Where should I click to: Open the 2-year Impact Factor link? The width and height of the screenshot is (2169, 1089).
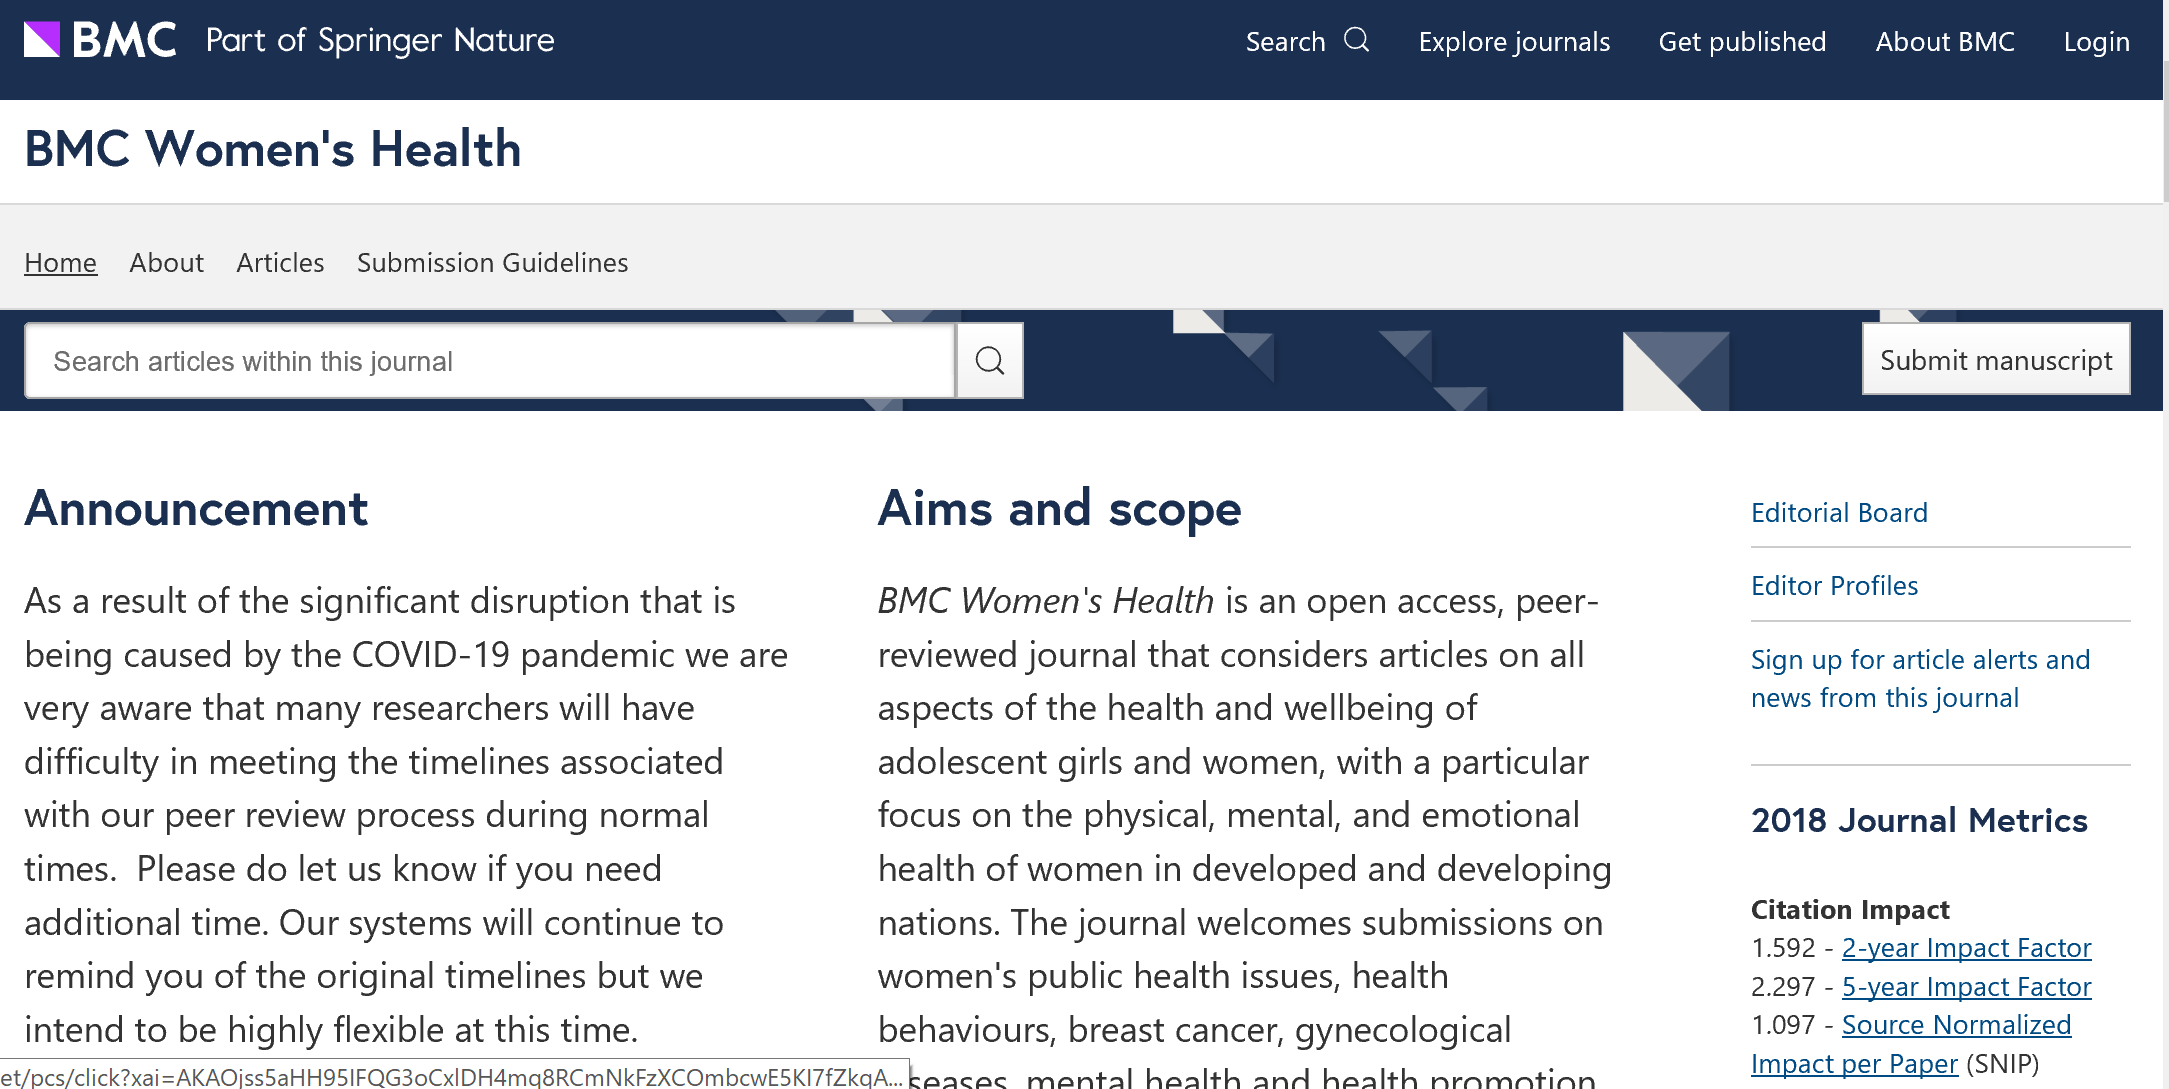pyautogui.click(x=1966, y=948)
